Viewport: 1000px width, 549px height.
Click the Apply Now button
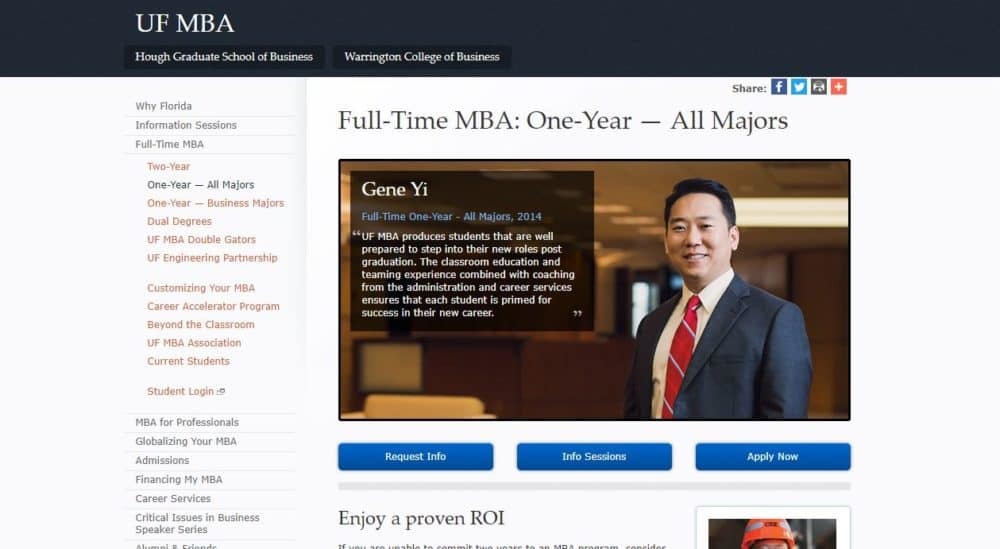coord(772,457)
